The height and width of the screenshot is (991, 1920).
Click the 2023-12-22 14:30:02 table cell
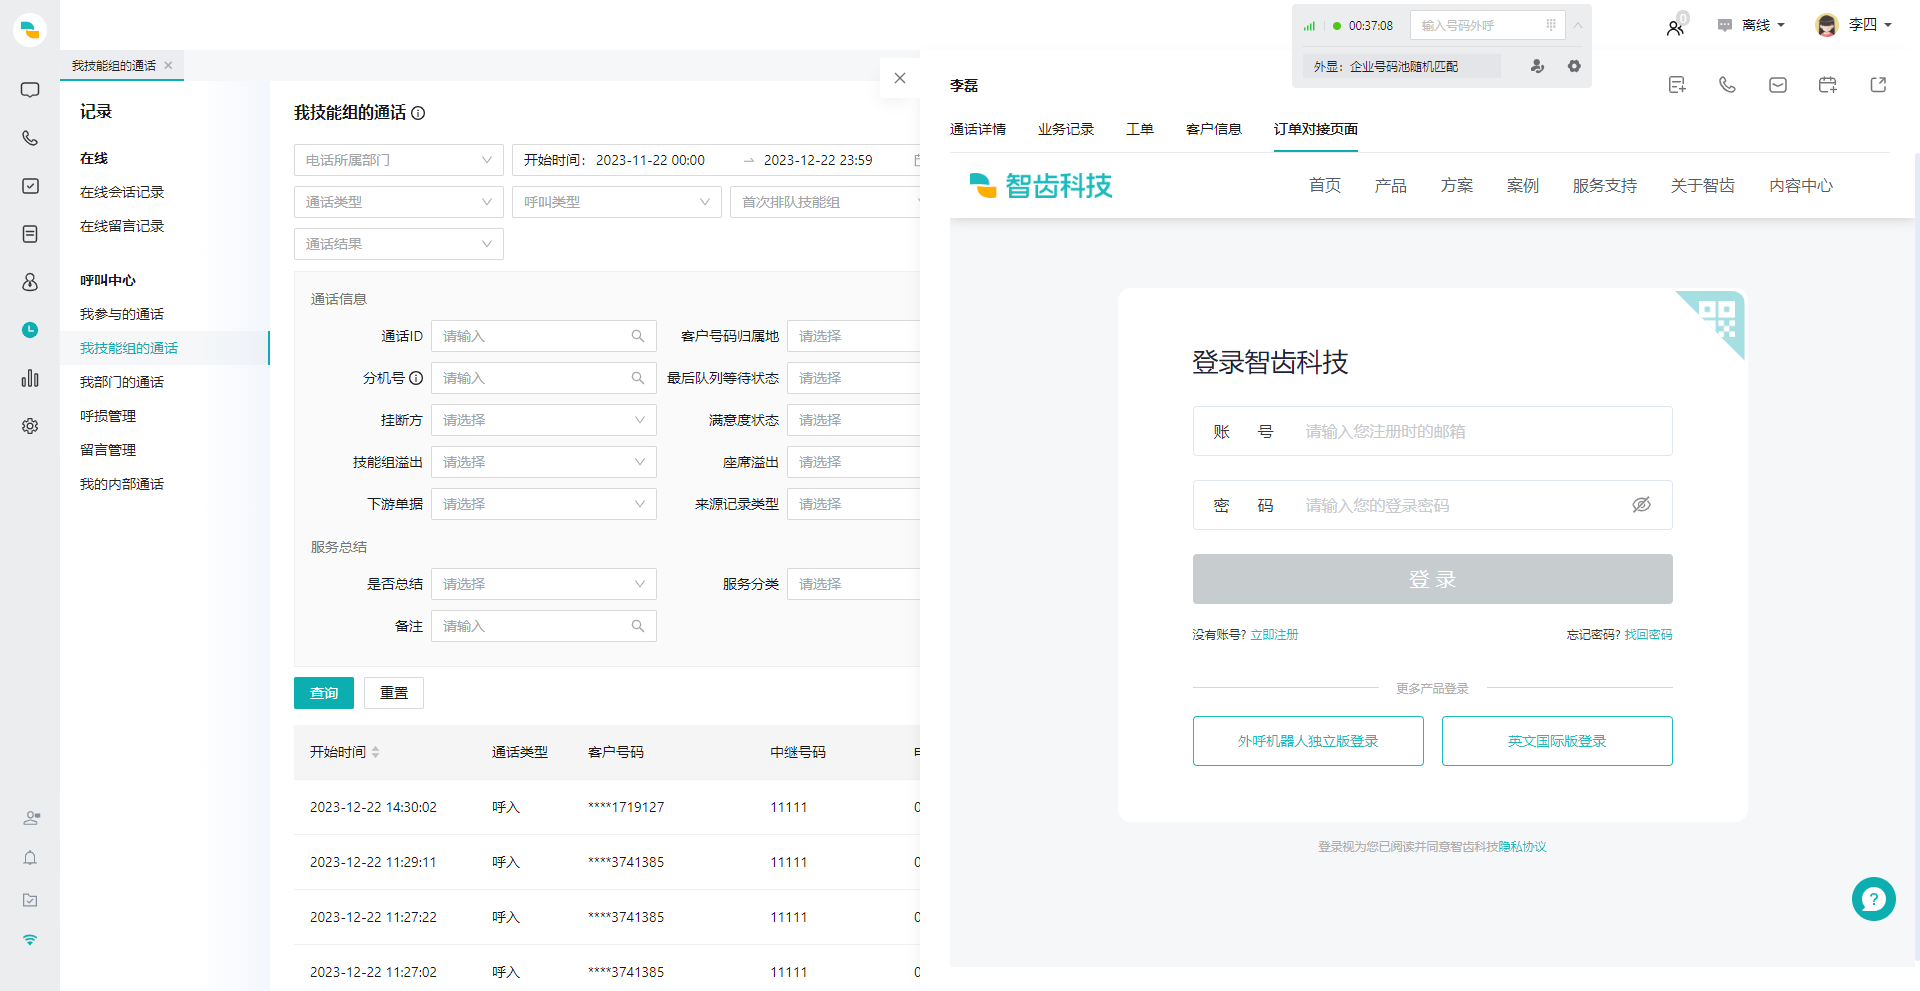(373, 807)
